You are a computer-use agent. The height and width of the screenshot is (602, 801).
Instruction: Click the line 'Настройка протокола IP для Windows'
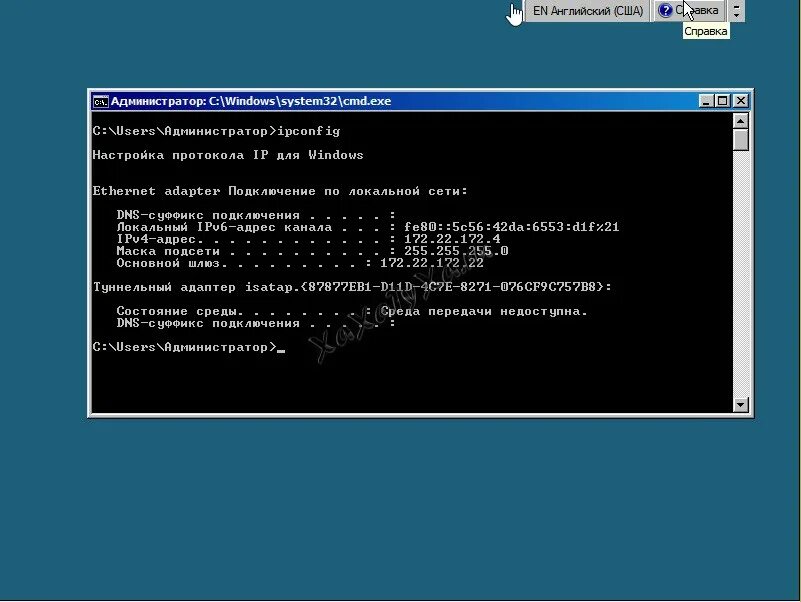228,155
